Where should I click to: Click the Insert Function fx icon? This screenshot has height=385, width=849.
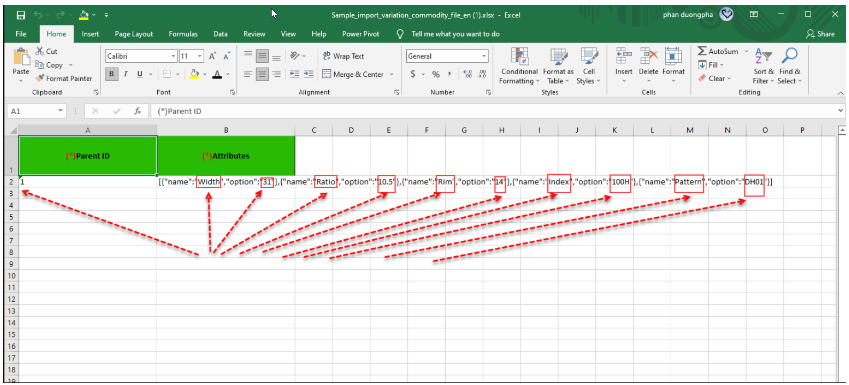tap(138, 111)
